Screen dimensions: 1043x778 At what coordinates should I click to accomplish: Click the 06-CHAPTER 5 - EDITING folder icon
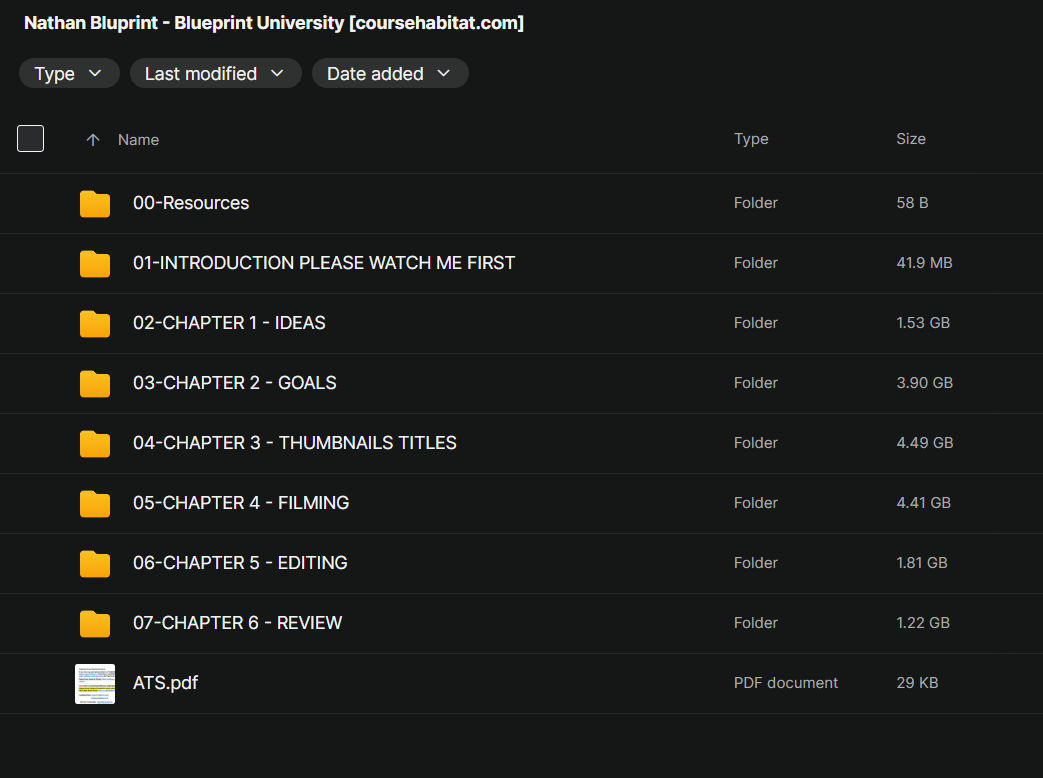point(94,563)
